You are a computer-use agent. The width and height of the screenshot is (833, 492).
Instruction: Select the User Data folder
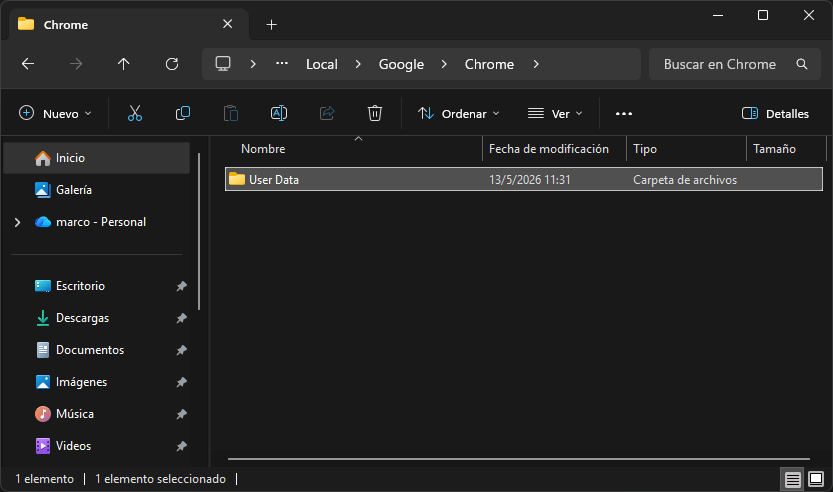524,180
